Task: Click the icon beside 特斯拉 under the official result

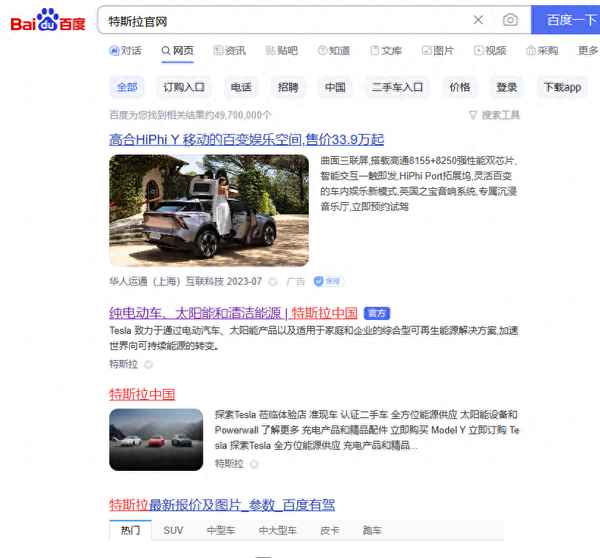Action: pos(148,364)
